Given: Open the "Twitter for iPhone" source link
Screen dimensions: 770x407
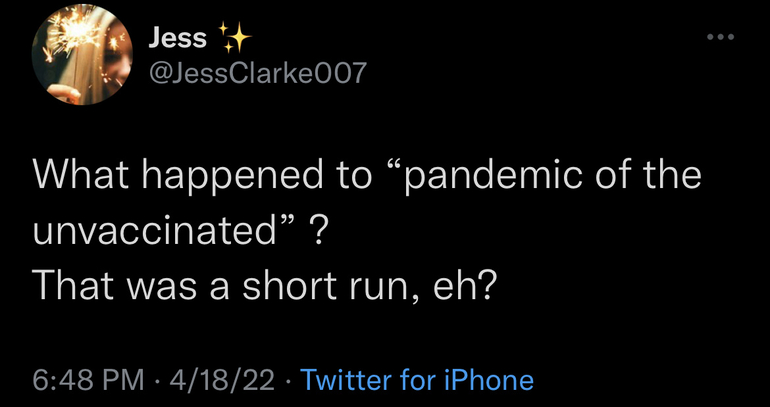Looking at the screenshot, I should [416, 380].
